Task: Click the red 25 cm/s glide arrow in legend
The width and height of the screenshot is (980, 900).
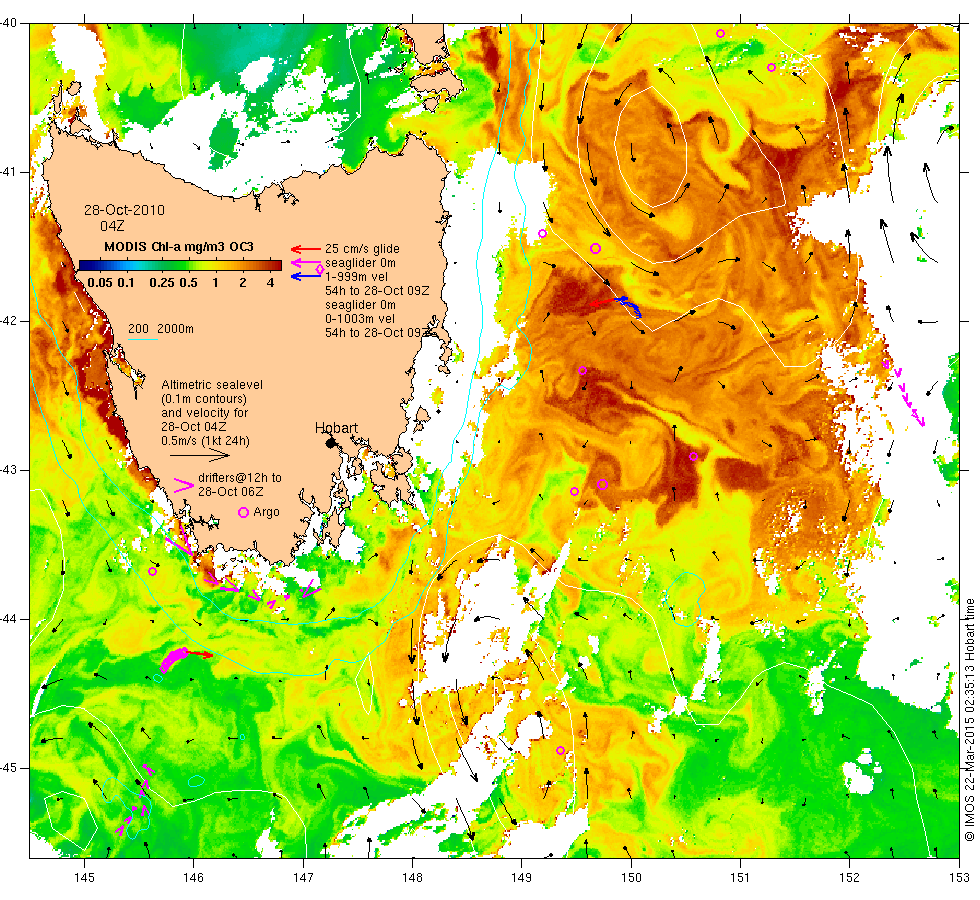Action: (306, 249)
